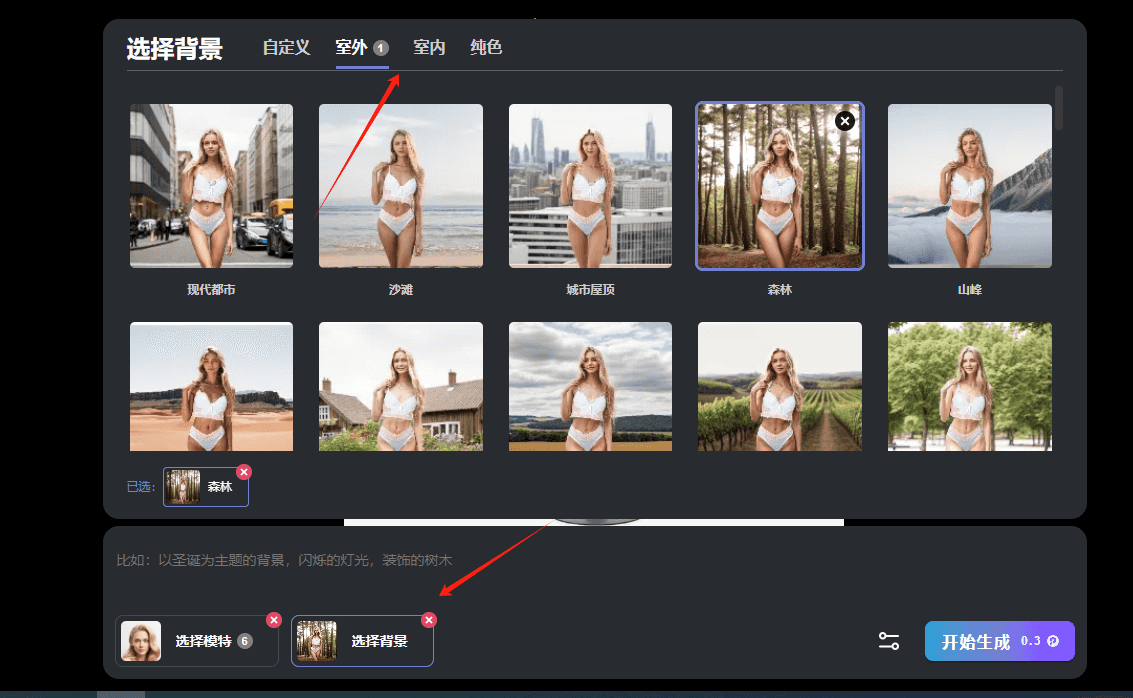This screenshot has height=698, width=1133.
Task: Click the 森林 selected chip
Action: tap(206, 487)
